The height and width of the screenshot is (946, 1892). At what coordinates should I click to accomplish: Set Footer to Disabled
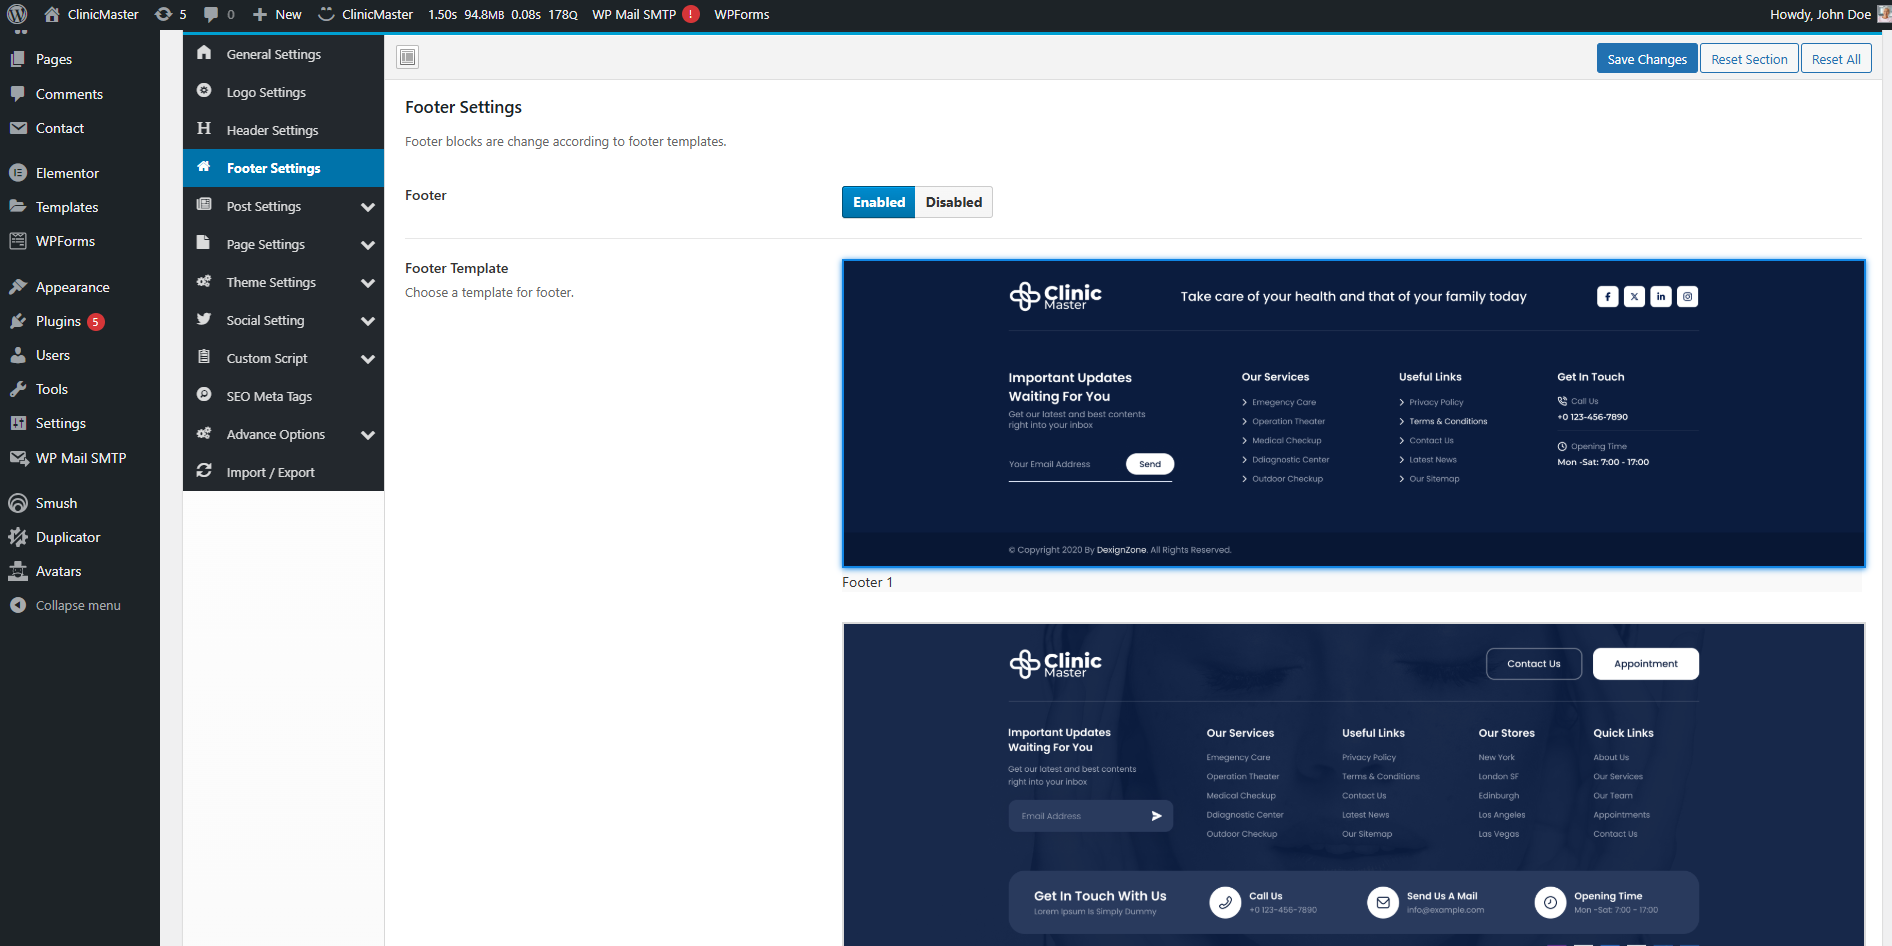(953, 202)
